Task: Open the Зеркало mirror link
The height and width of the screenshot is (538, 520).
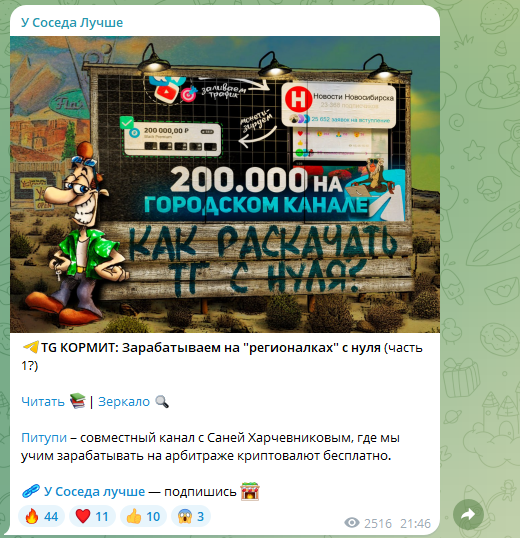Action: click(x=124, y=401)
